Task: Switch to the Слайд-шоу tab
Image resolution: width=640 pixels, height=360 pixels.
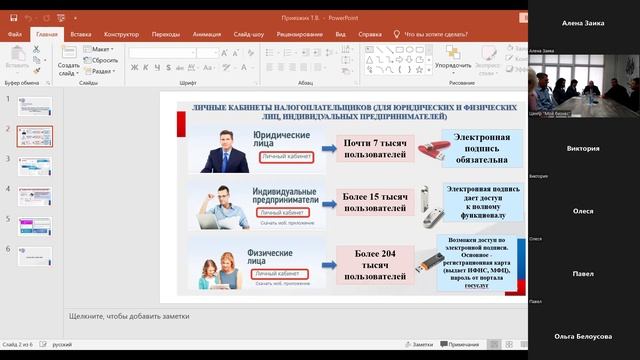Action: pyautogui.click(x=249, y=34)
